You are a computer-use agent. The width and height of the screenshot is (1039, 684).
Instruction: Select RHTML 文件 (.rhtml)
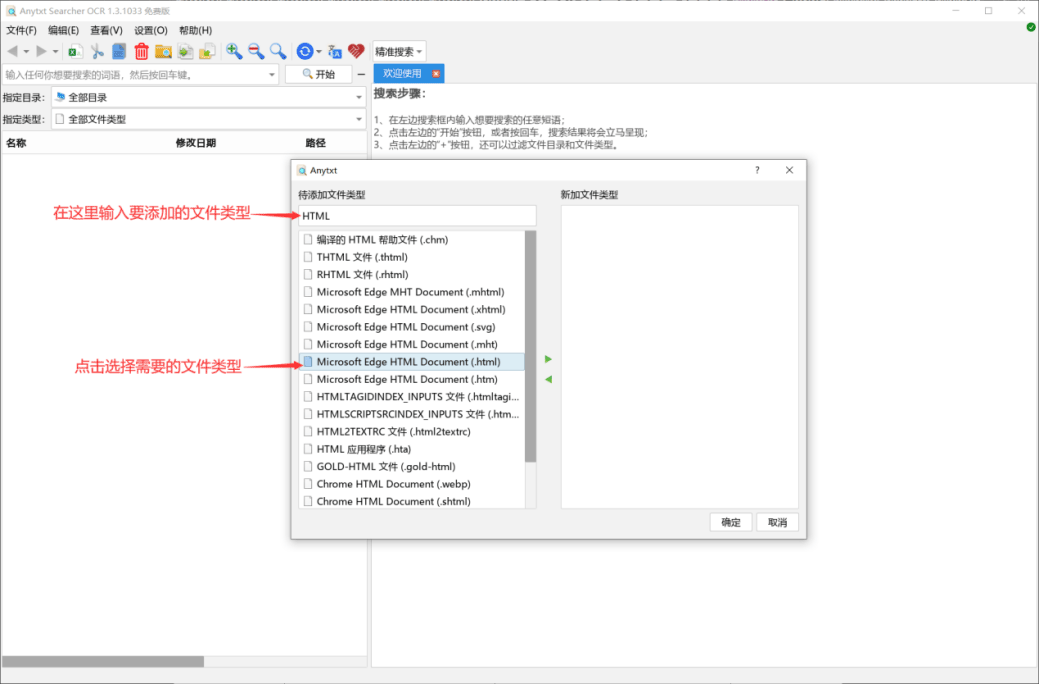coord(411,274)
